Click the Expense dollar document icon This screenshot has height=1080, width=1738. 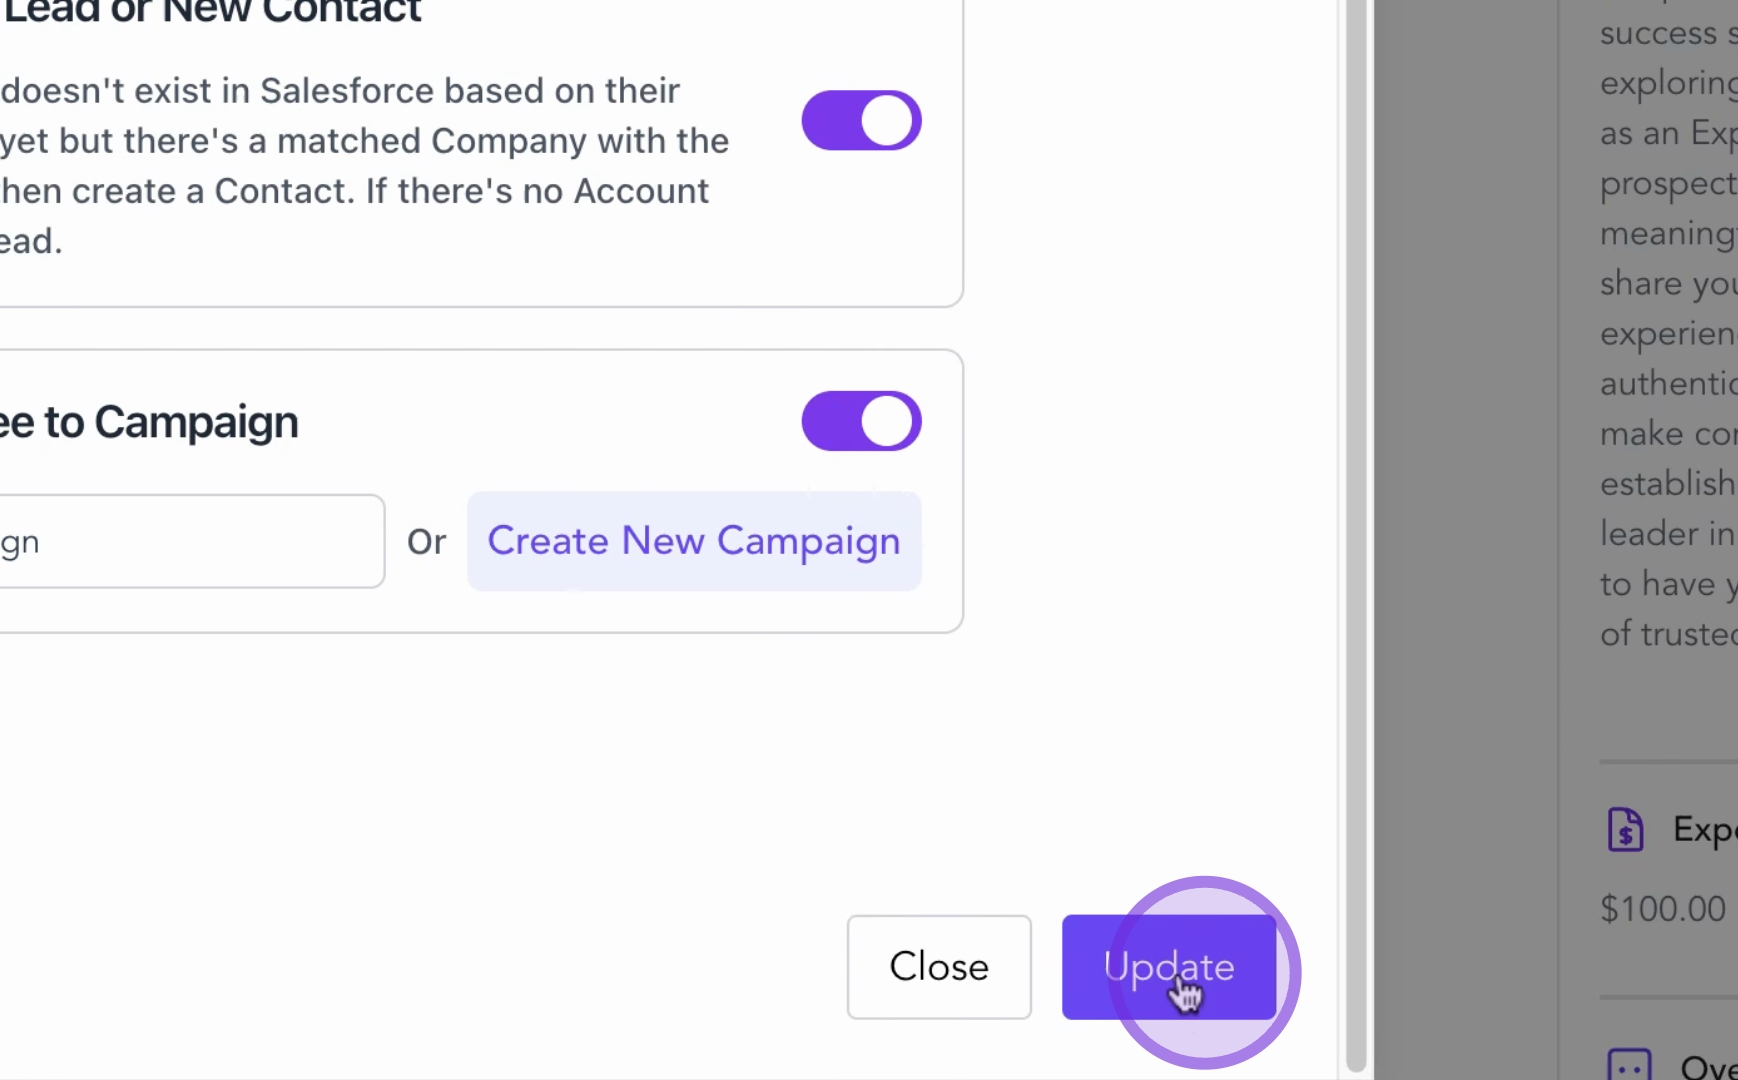[1625, 830]
